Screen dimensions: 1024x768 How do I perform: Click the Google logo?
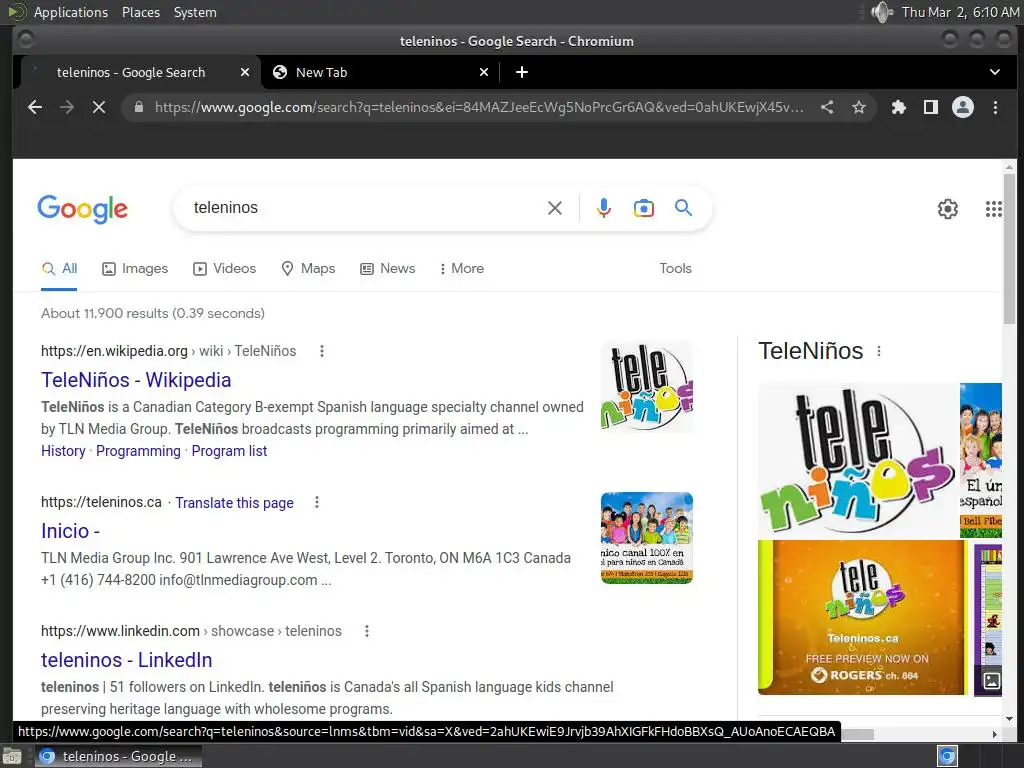pyautogui.click(x=83, y=209)
